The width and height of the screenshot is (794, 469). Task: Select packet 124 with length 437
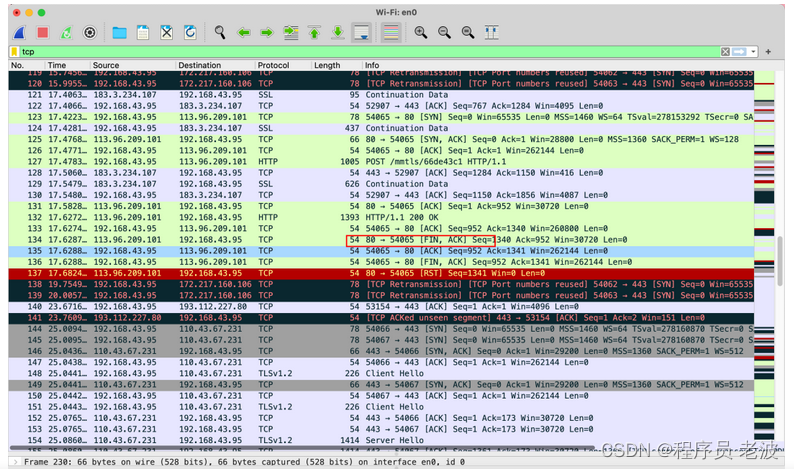(381, 129)
